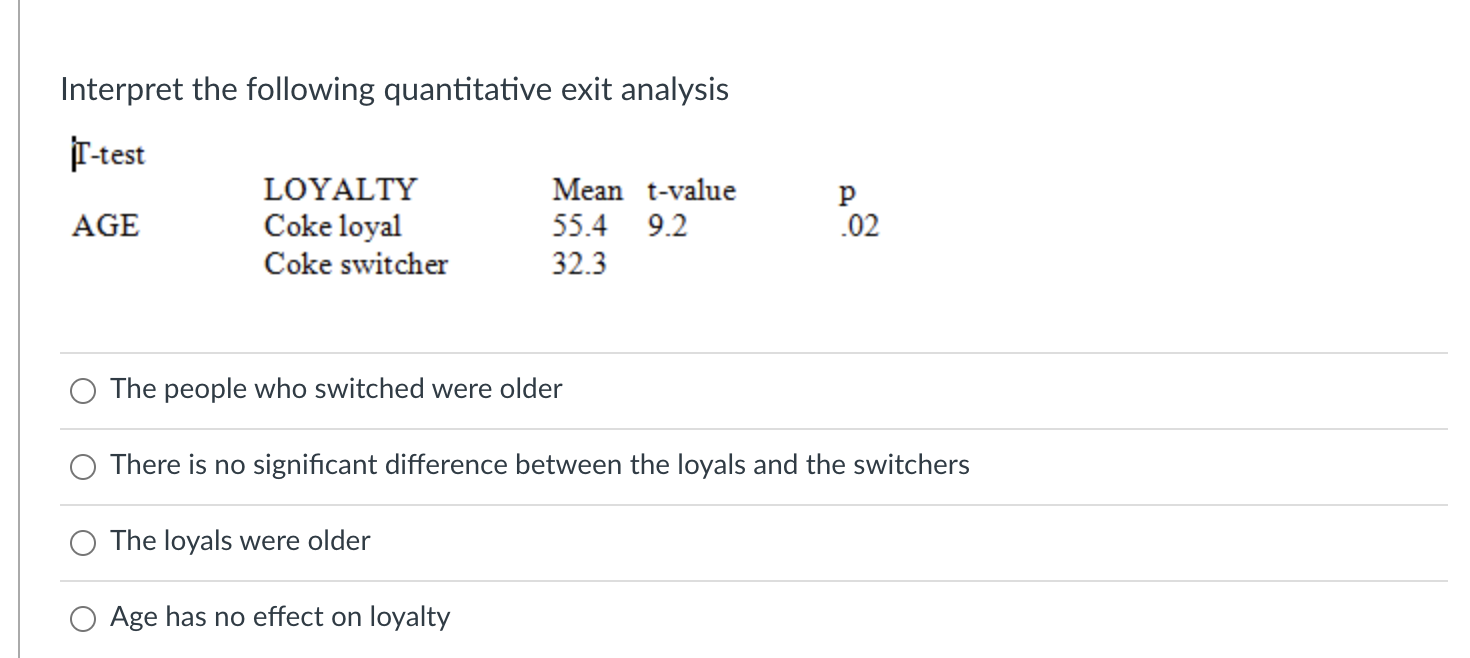Click the answer text 'Age has no effect on loyalty'

point(279,617)
